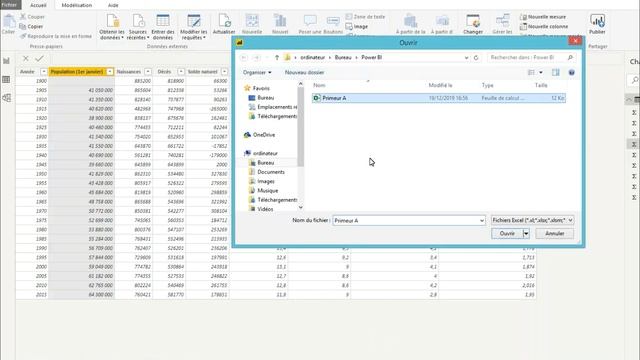Click the Bureau breadcrumb in address bar
The image size is (640, 360).
[x=343, y=58]
